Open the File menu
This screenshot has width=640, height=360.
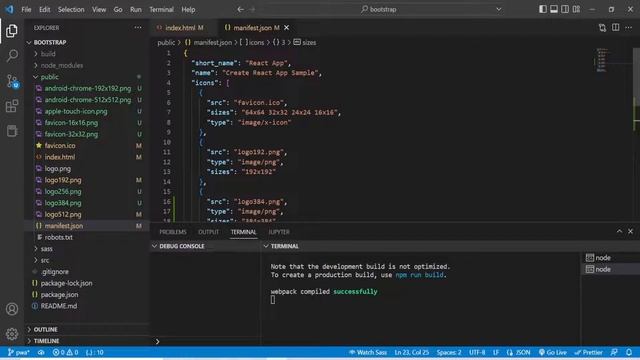[x=26, y=9]
